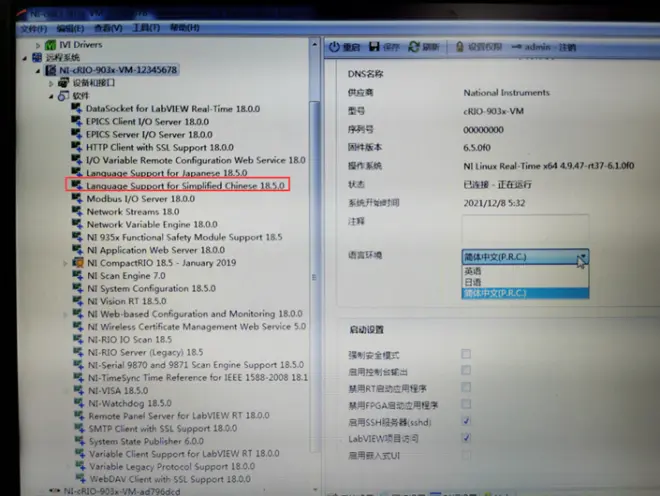Click icon beside HTTP Client with SSL Support
This screenshot has height=496, width=660.
[77, 147]
